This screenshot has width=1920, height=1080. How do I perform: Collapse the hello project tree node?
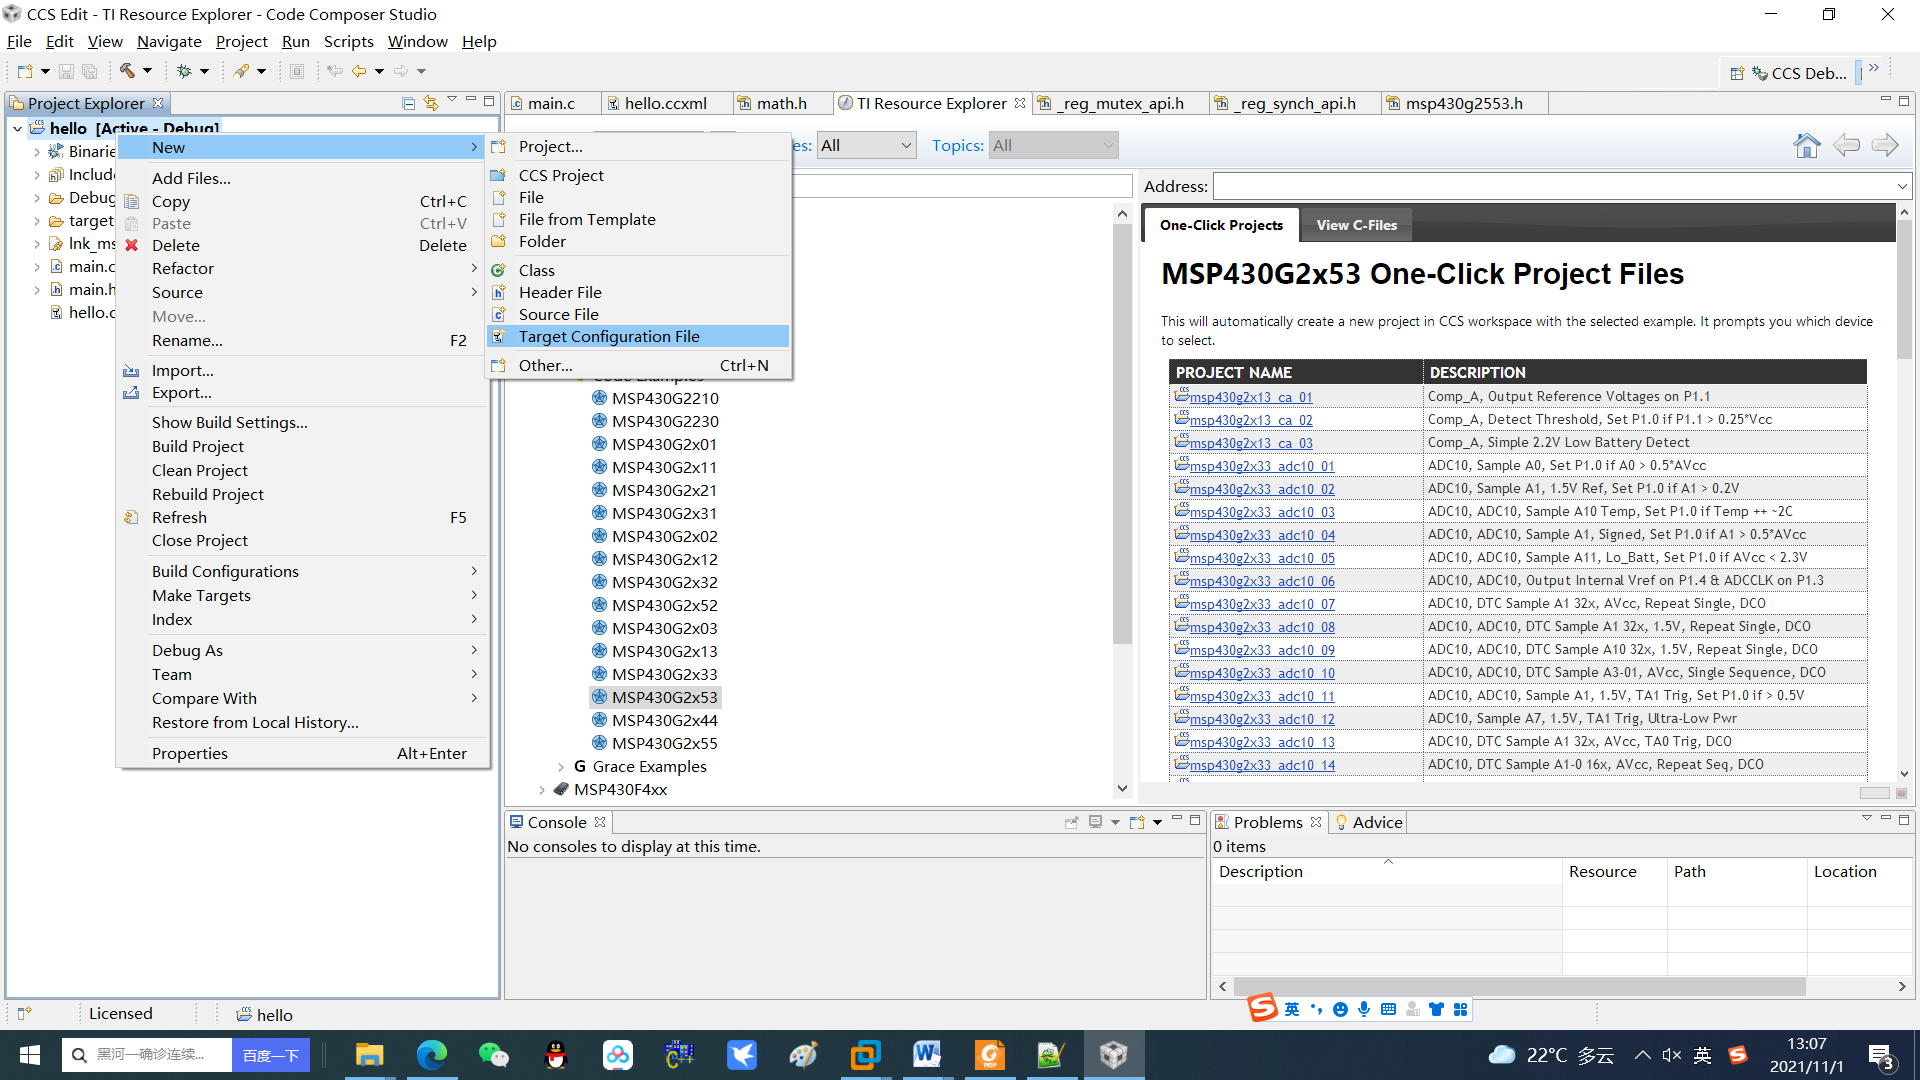point(18,128)
